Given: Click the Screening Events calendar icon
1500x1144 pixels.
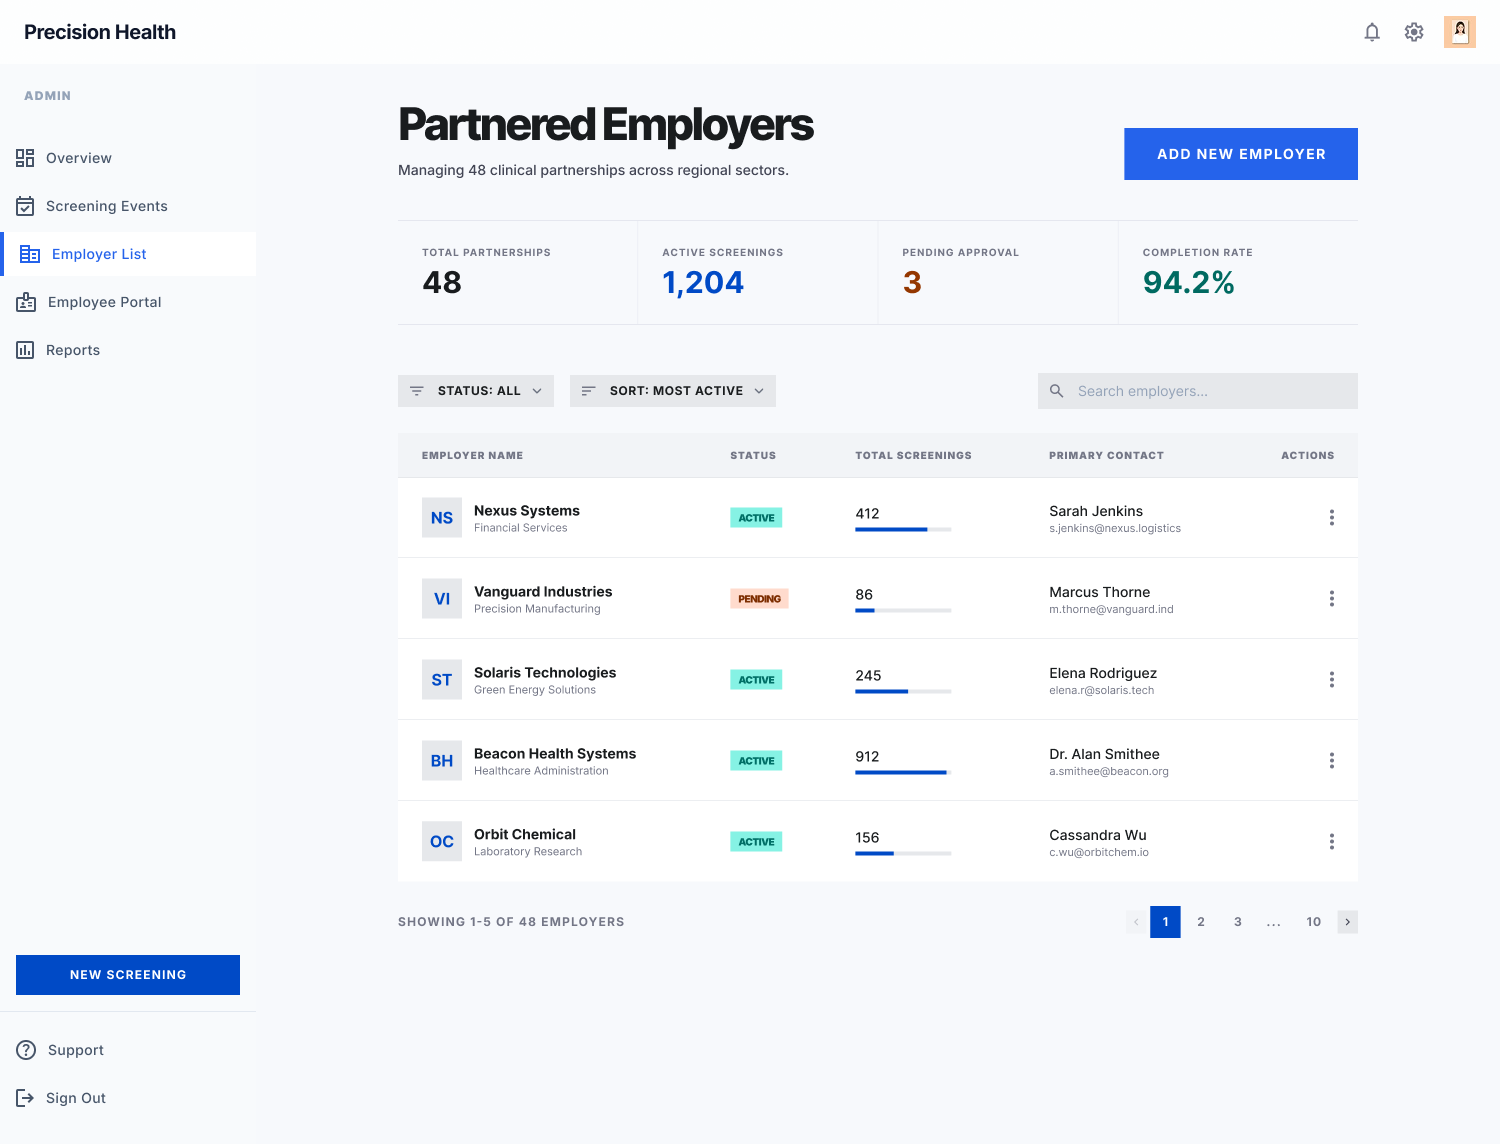Looking at the screenshot, I should pyautogui.click(x=25, y=206).
